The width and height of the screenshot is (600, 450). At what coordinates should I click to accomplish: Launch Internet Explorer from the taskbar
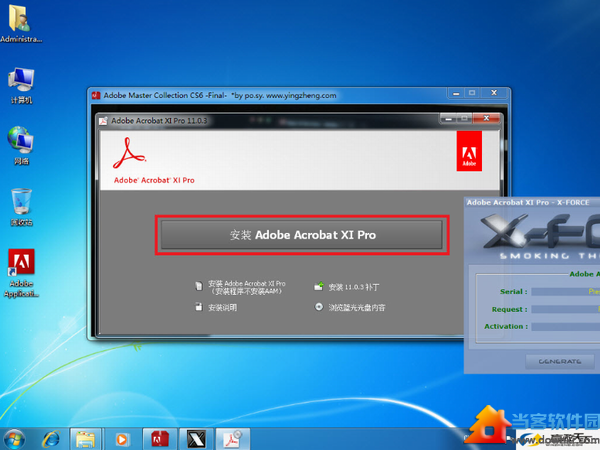pos(51,439)
